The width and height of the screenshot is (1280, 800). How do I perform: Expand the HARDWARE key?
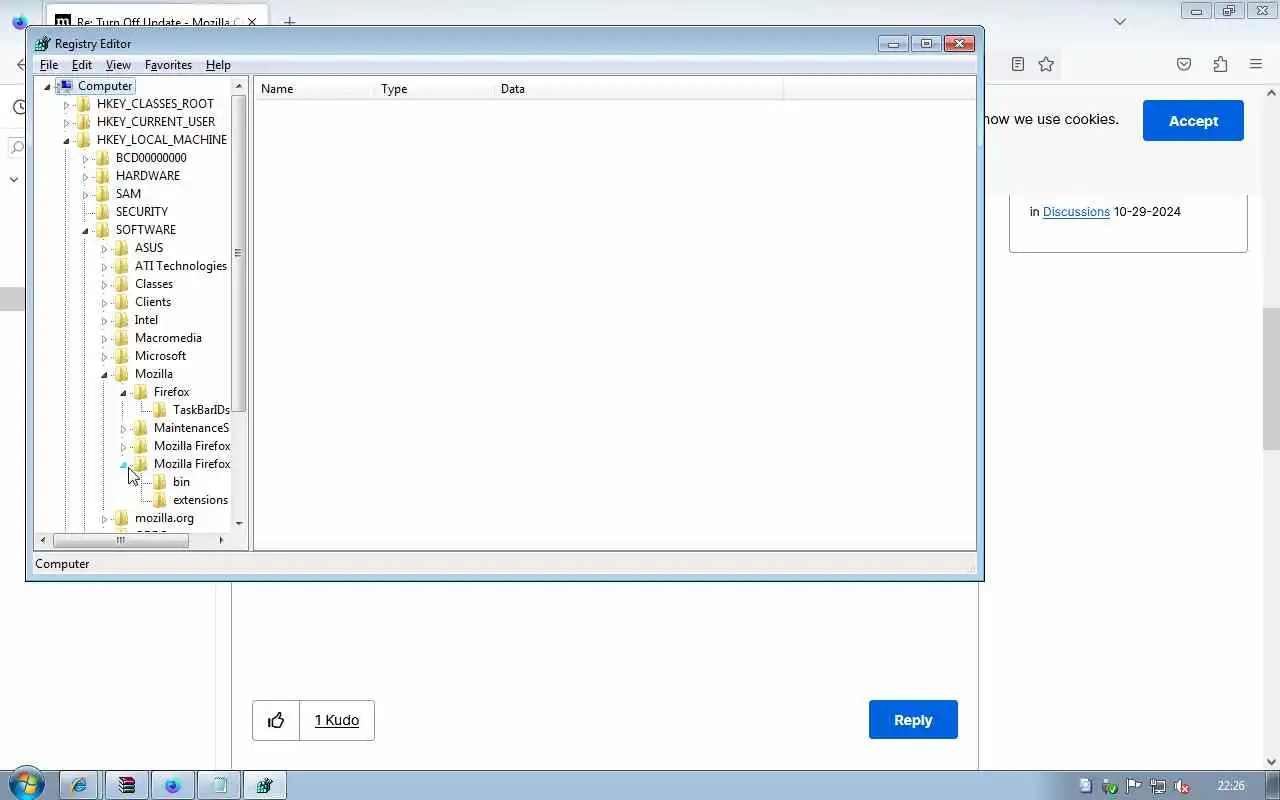(86, 176)
